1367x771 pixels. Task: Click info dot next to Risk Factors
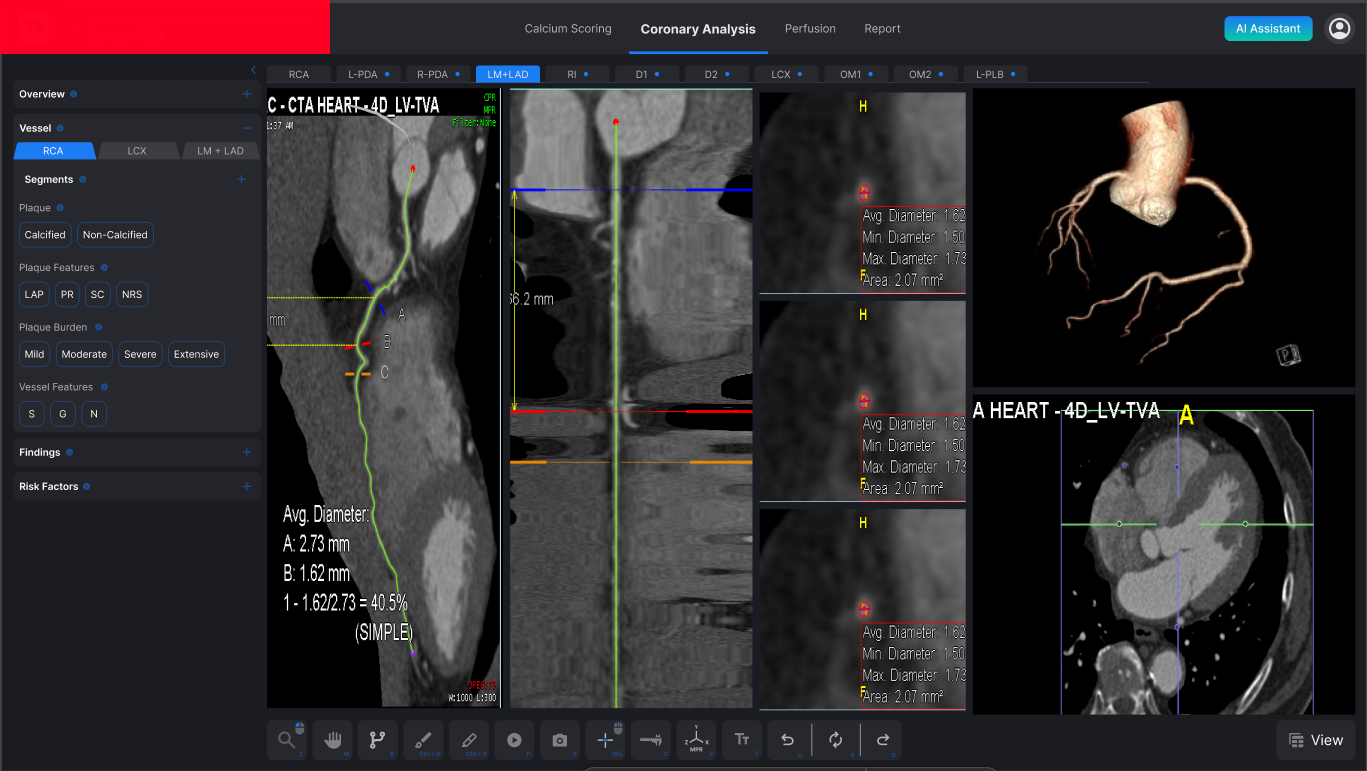click(x=87, y=487)
